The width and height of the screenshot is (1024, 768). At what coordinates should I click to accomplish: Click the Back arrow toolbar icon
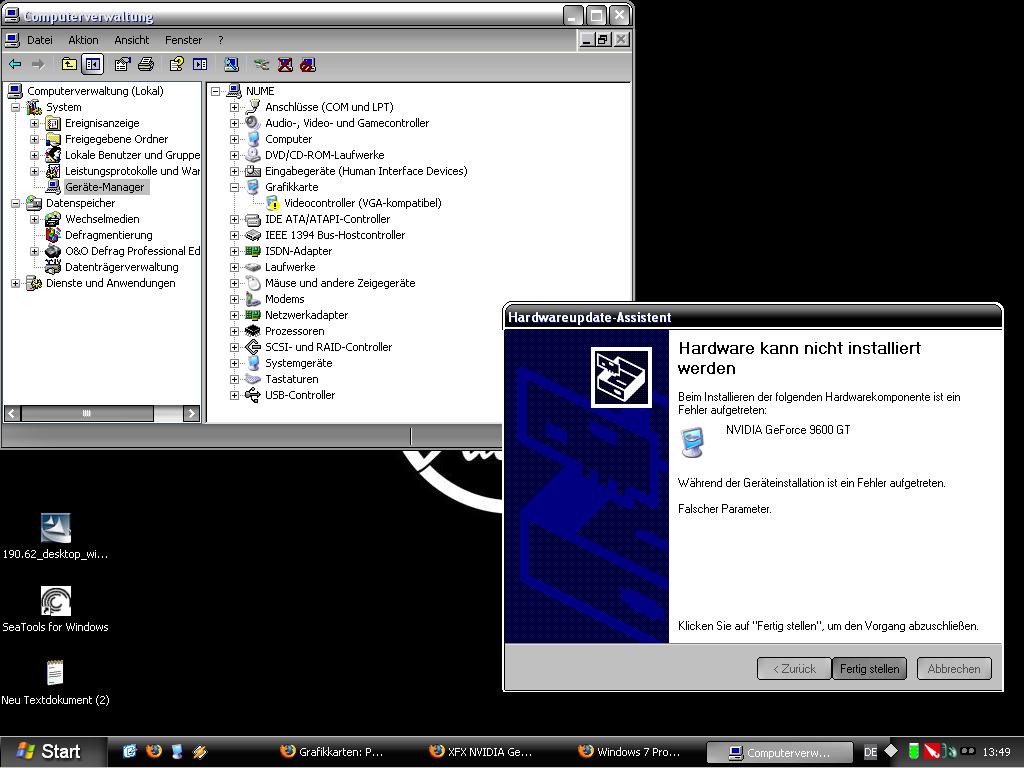(15, 64)
